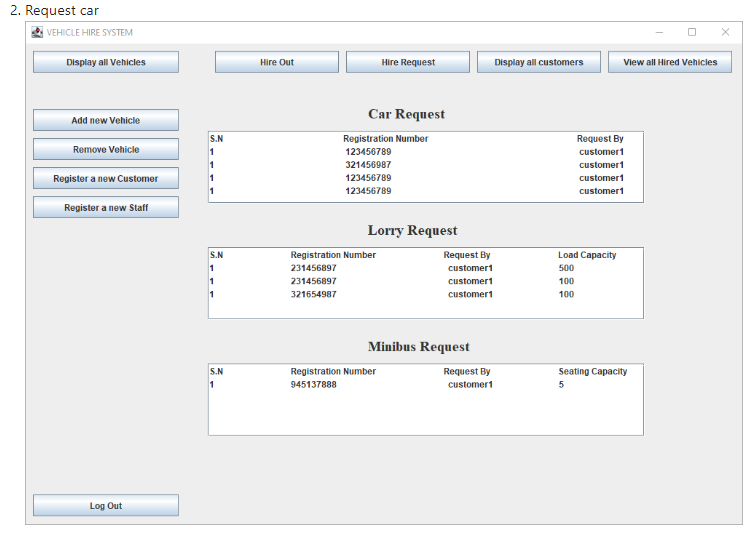Click the Log Out button
755x534 pixels.
(x=106, y=506)
